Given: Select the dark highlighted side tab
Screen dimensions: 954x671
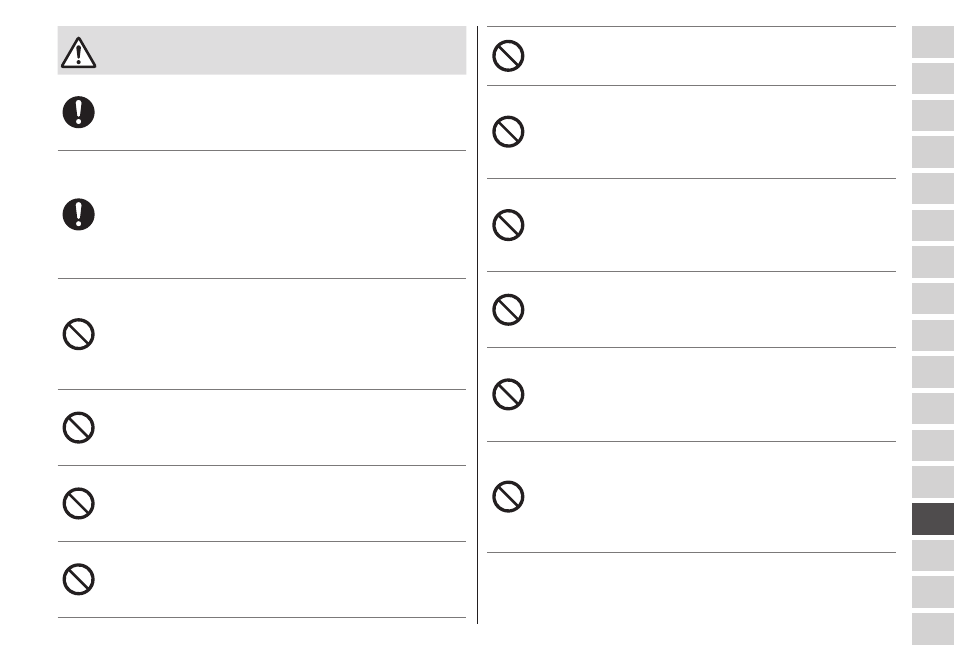Looking at the screenshot, I should [933, 519].
